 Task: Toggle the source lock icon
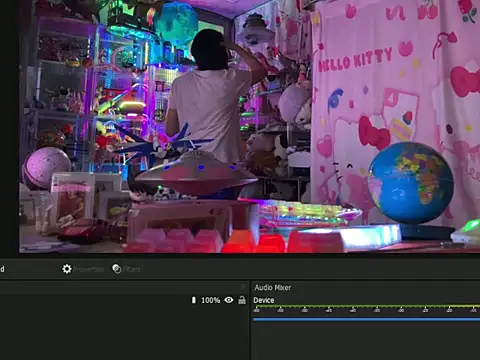pyautogui.click(x=242, y=300)
